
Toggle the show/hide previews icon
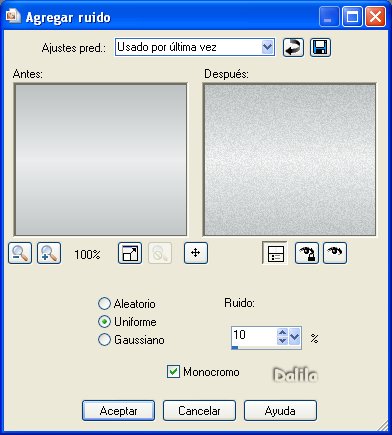coord(275,253)
